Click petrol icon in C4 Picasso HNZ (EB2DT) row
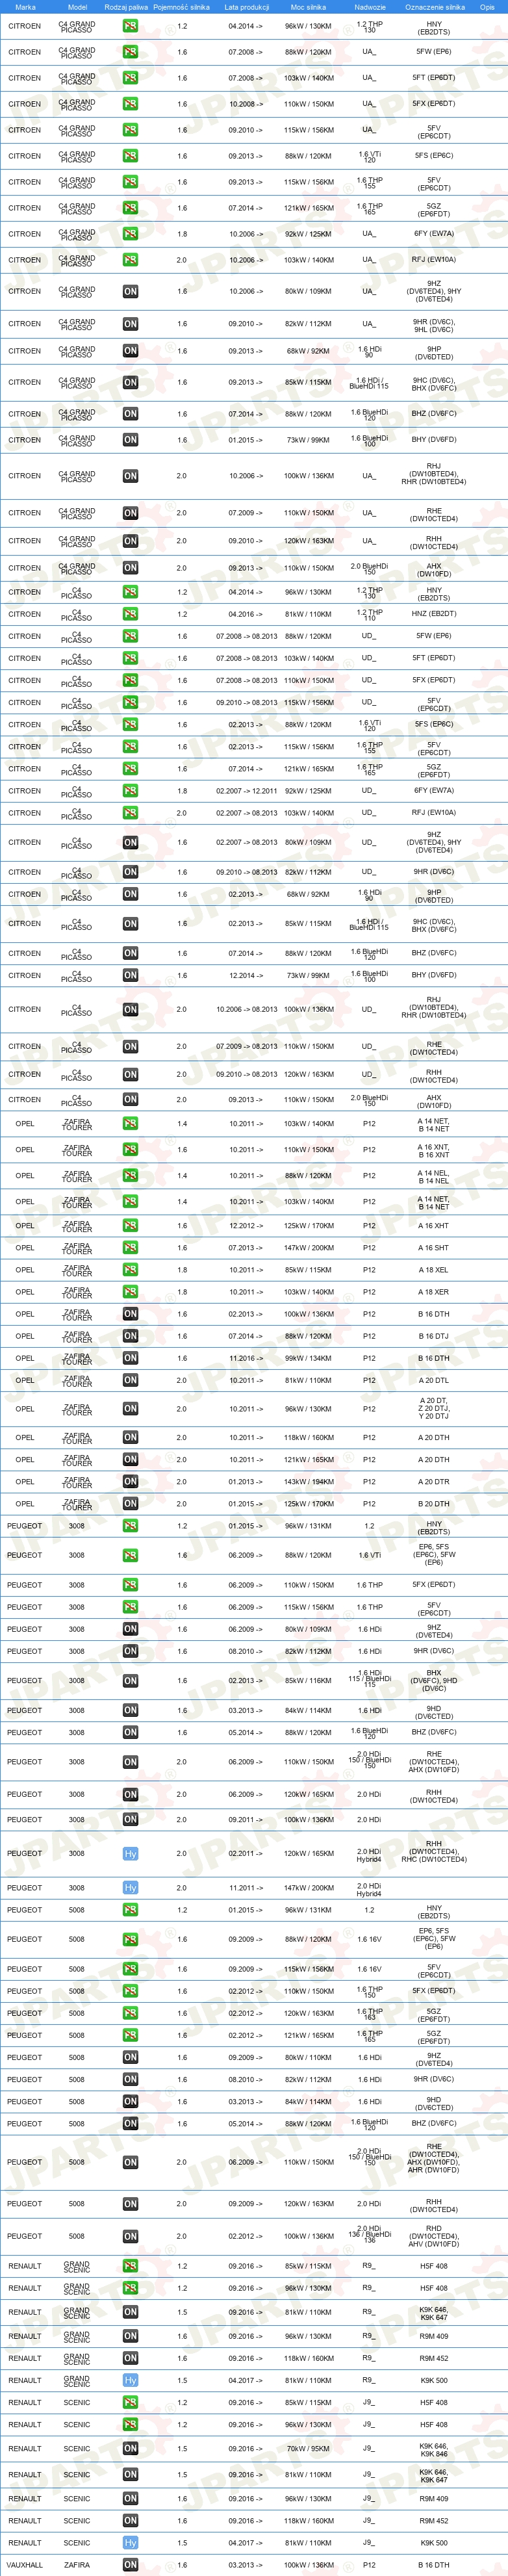Viewport: 508px width, 2576px height. 130,614
